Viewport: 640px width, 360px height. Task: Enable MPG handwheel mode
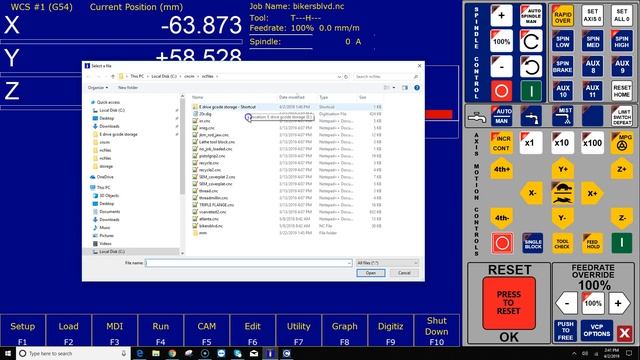(x=622, y=143)
